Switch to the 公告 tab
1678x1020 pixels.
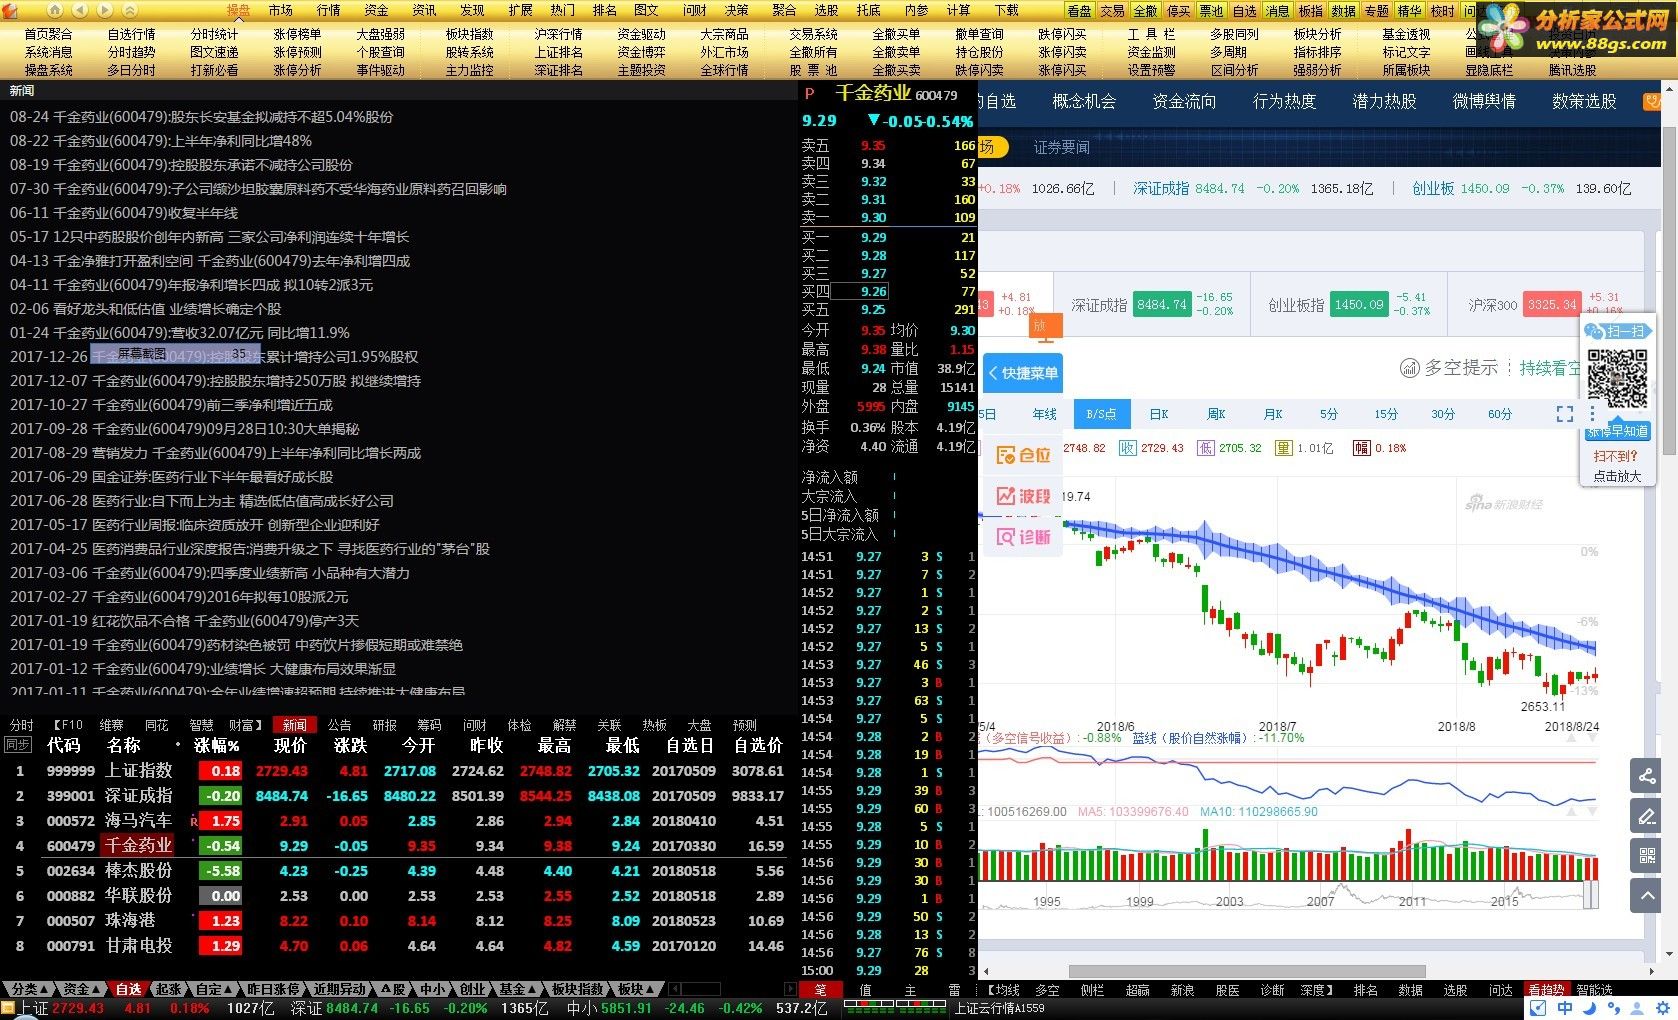(340, 725)
